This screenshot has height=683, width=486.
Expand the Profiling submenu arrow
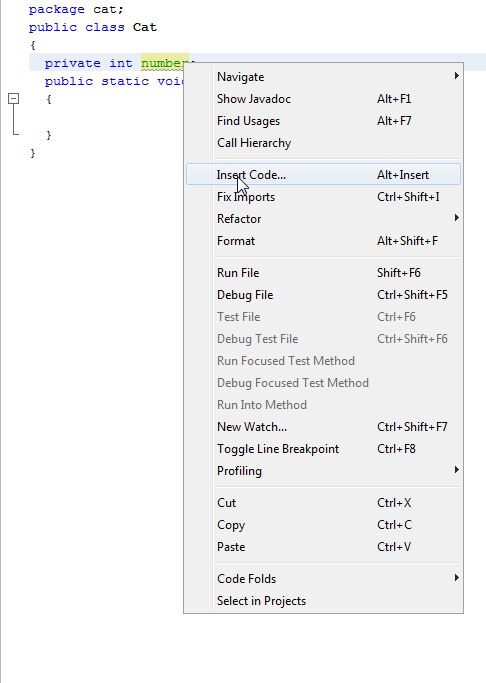(456, 470)
